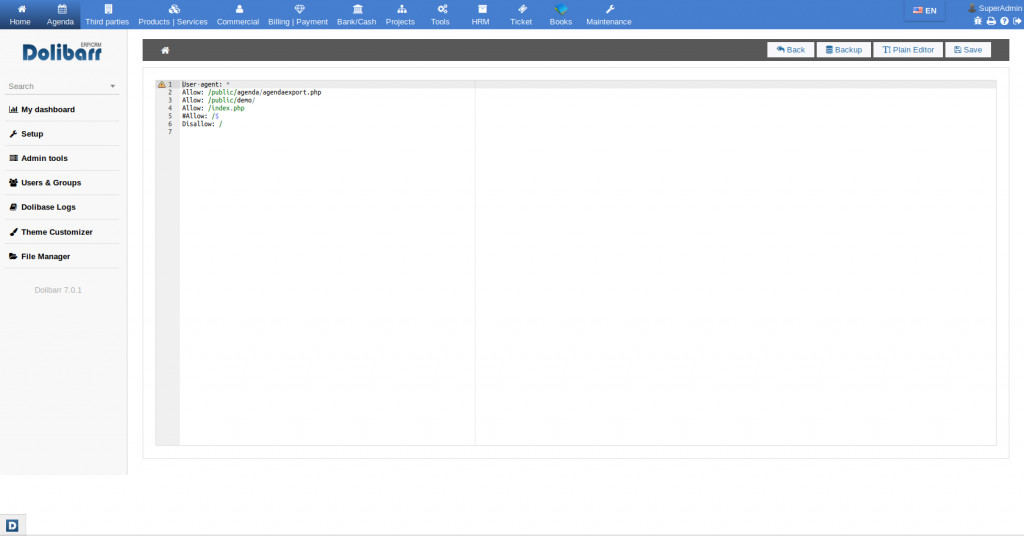This screenshot has height=536, width=1024.
Task: Open the SuperAdmin user profile
Action: pos(995,8)
